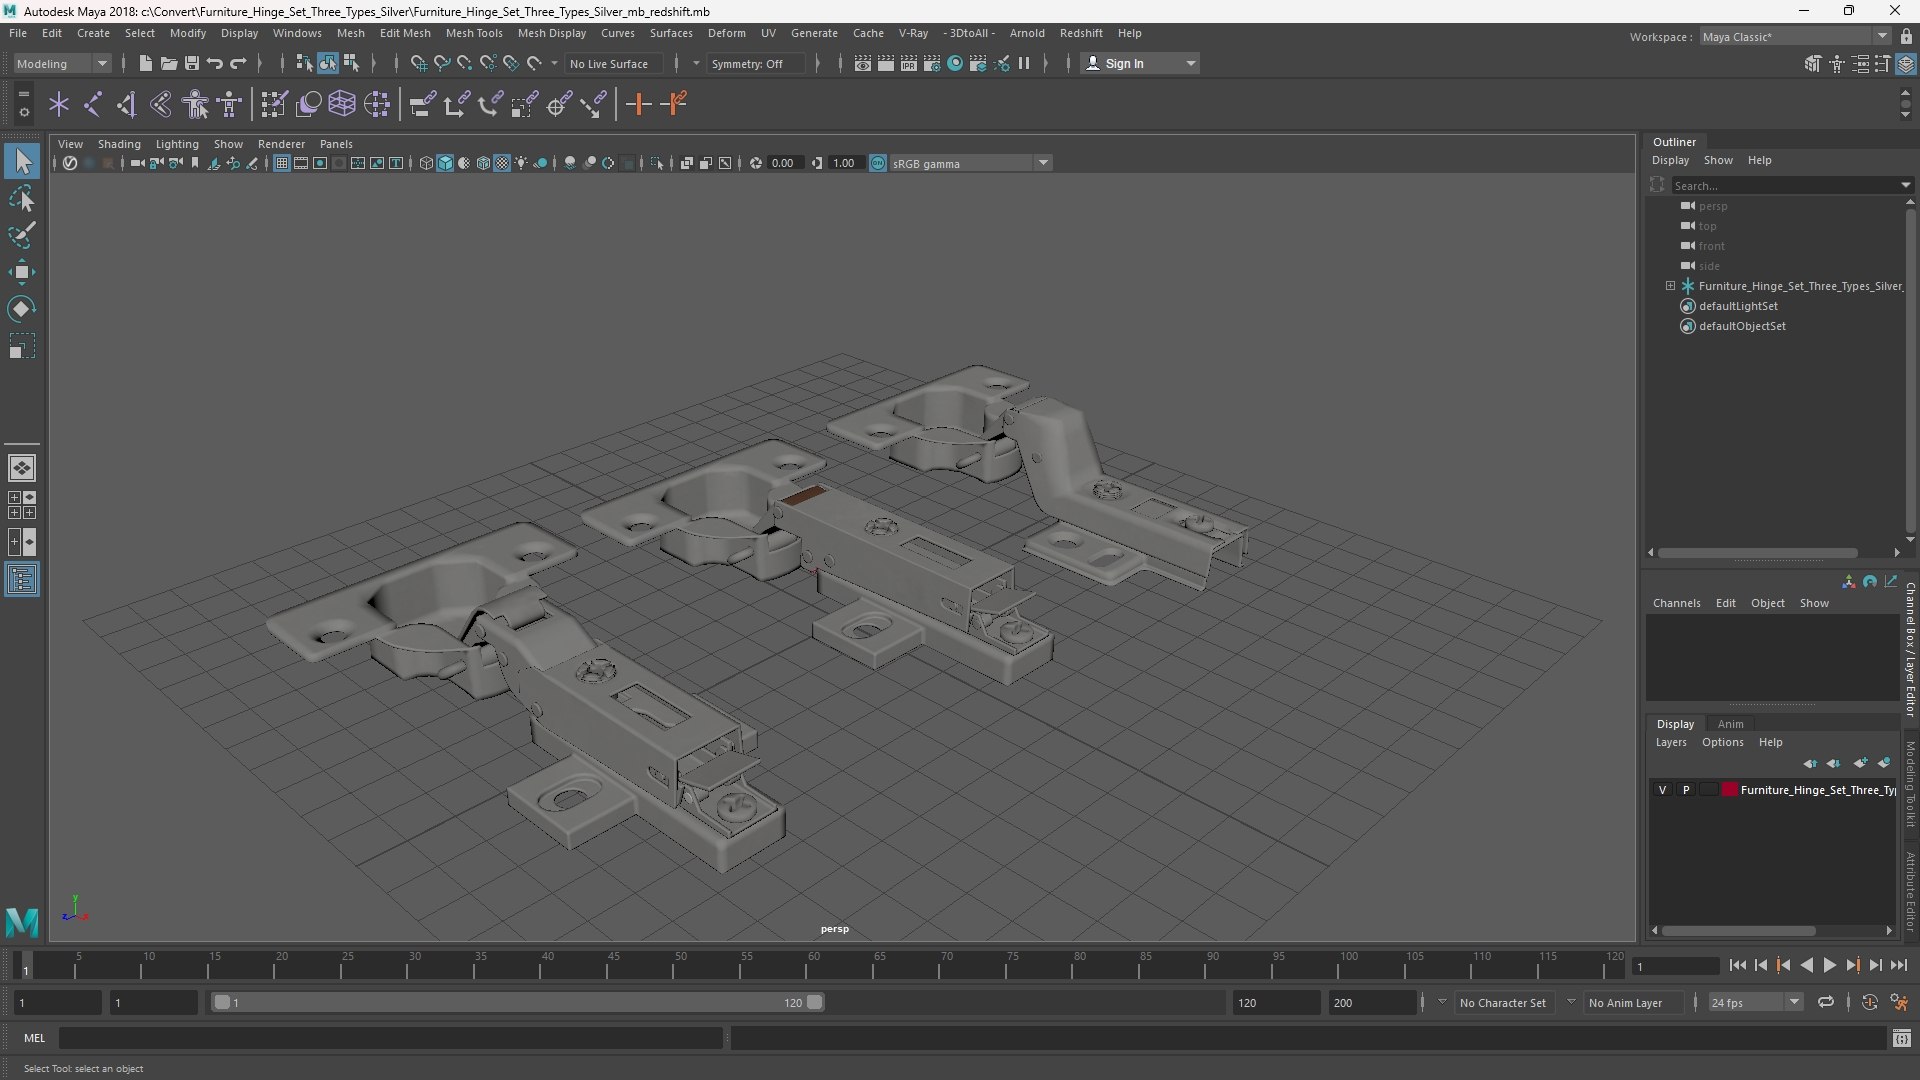Click the red layer color swatch
Viewport: 1920px width, 1080px height.
coord(1729,790)
